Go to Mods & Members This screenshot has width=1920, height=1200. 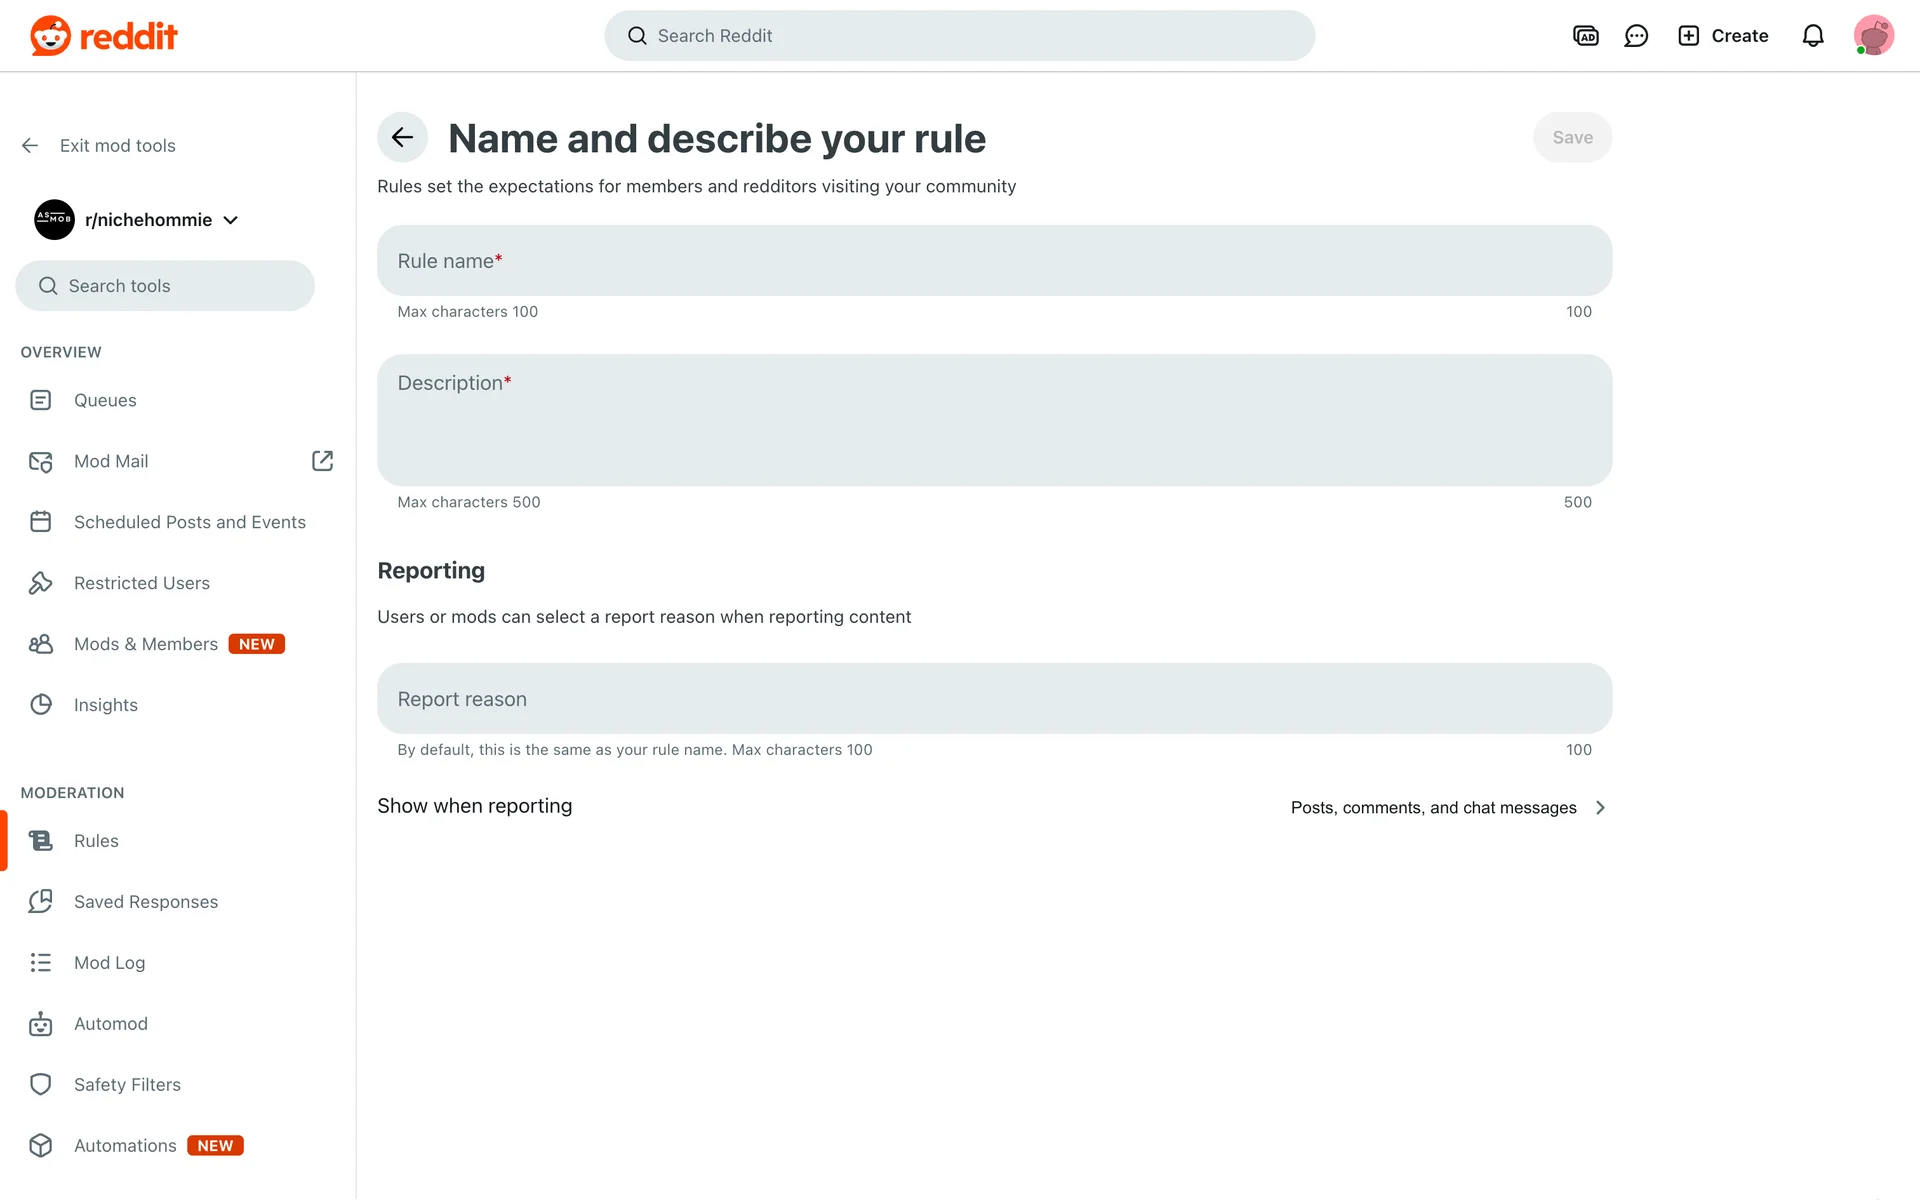pyautogui.click(x=146, y=644)
